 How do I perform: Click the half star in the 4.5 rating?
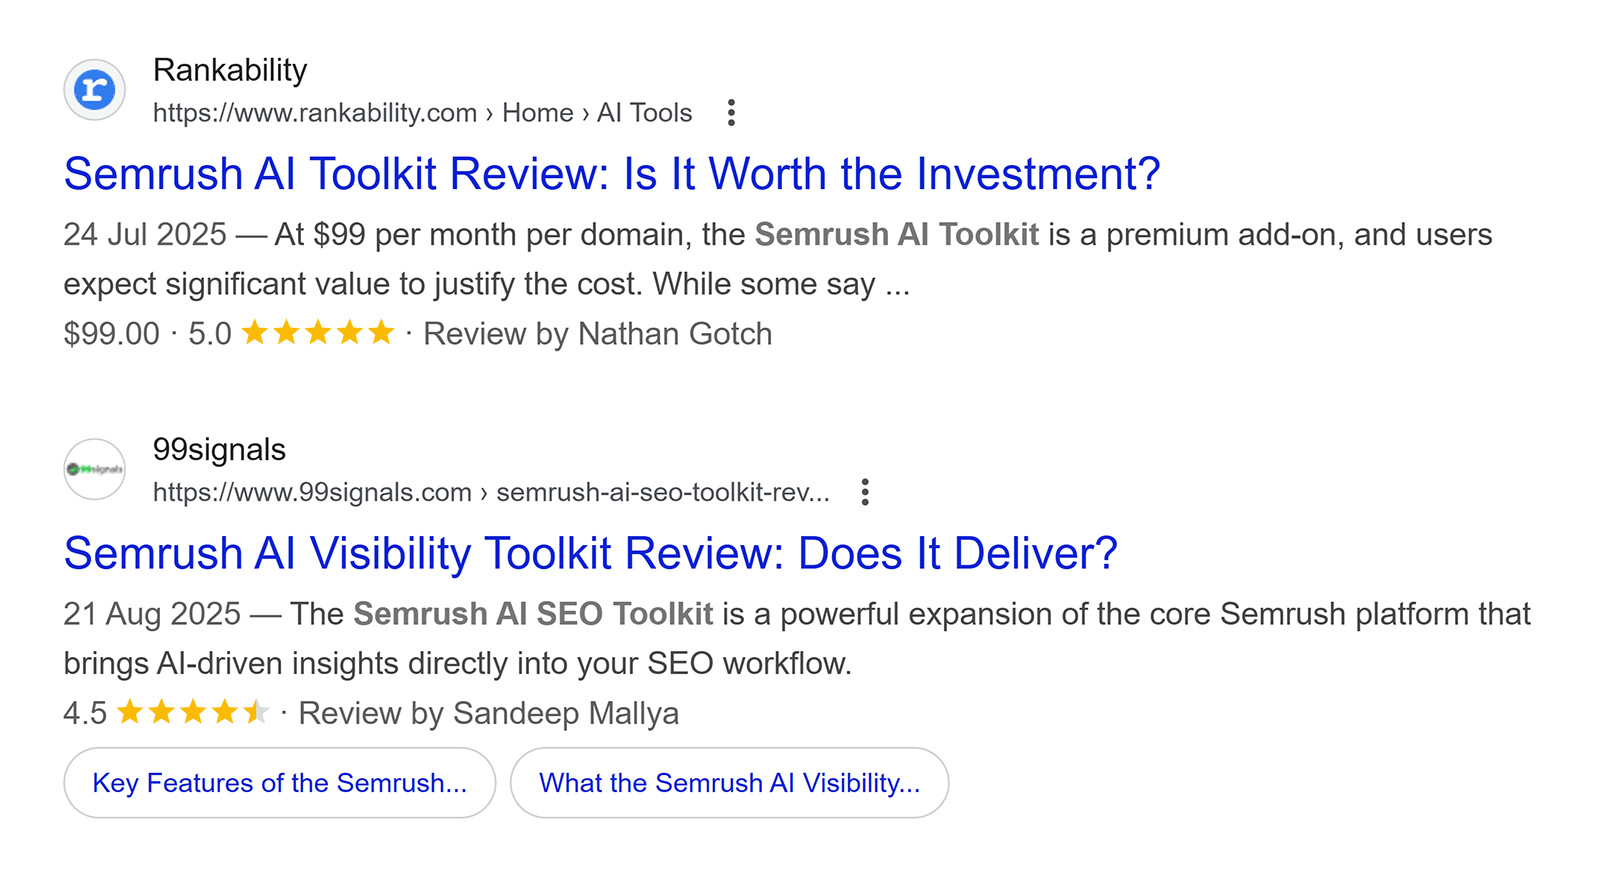tap(258, 712)
